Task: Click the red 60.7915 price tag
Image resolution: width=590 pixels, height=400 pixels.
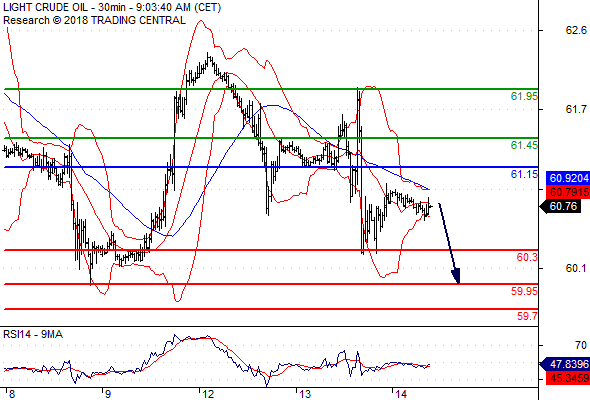Action: [567, 192]
